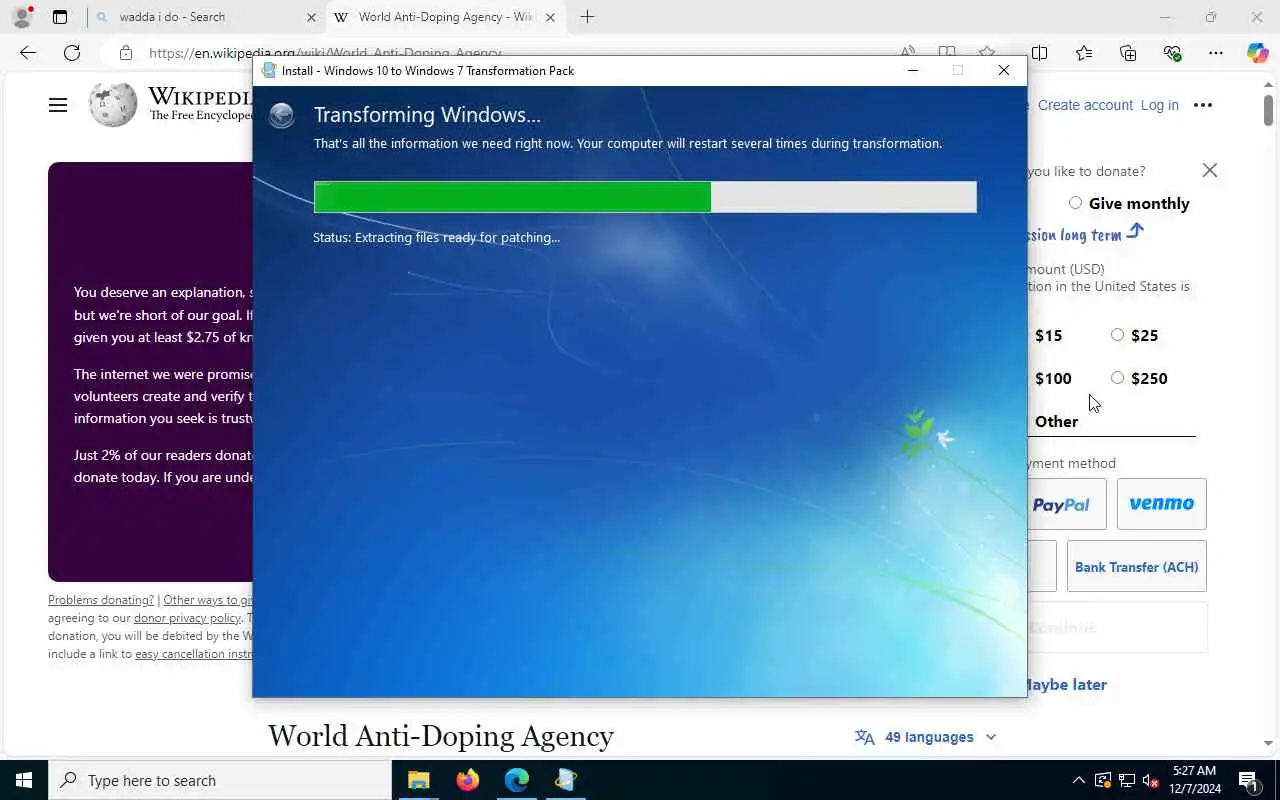Select the $25 donation amount

1117,335
